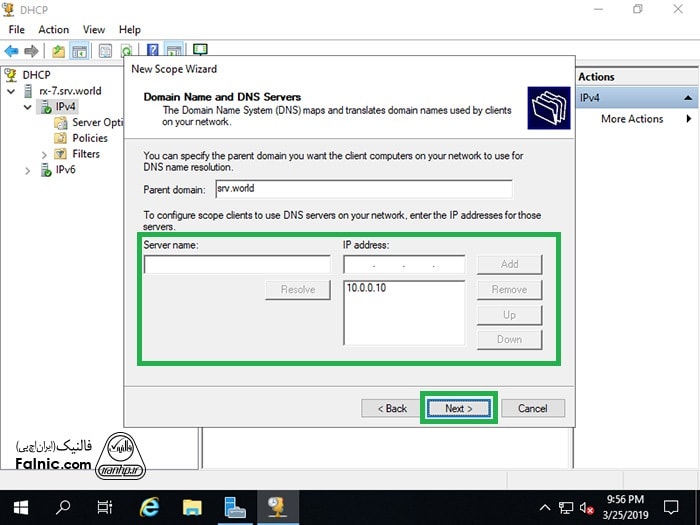Screen dimensions: 700x525
Task: Click the green monitor toolbar icon
Action: (x=200, y=50)
